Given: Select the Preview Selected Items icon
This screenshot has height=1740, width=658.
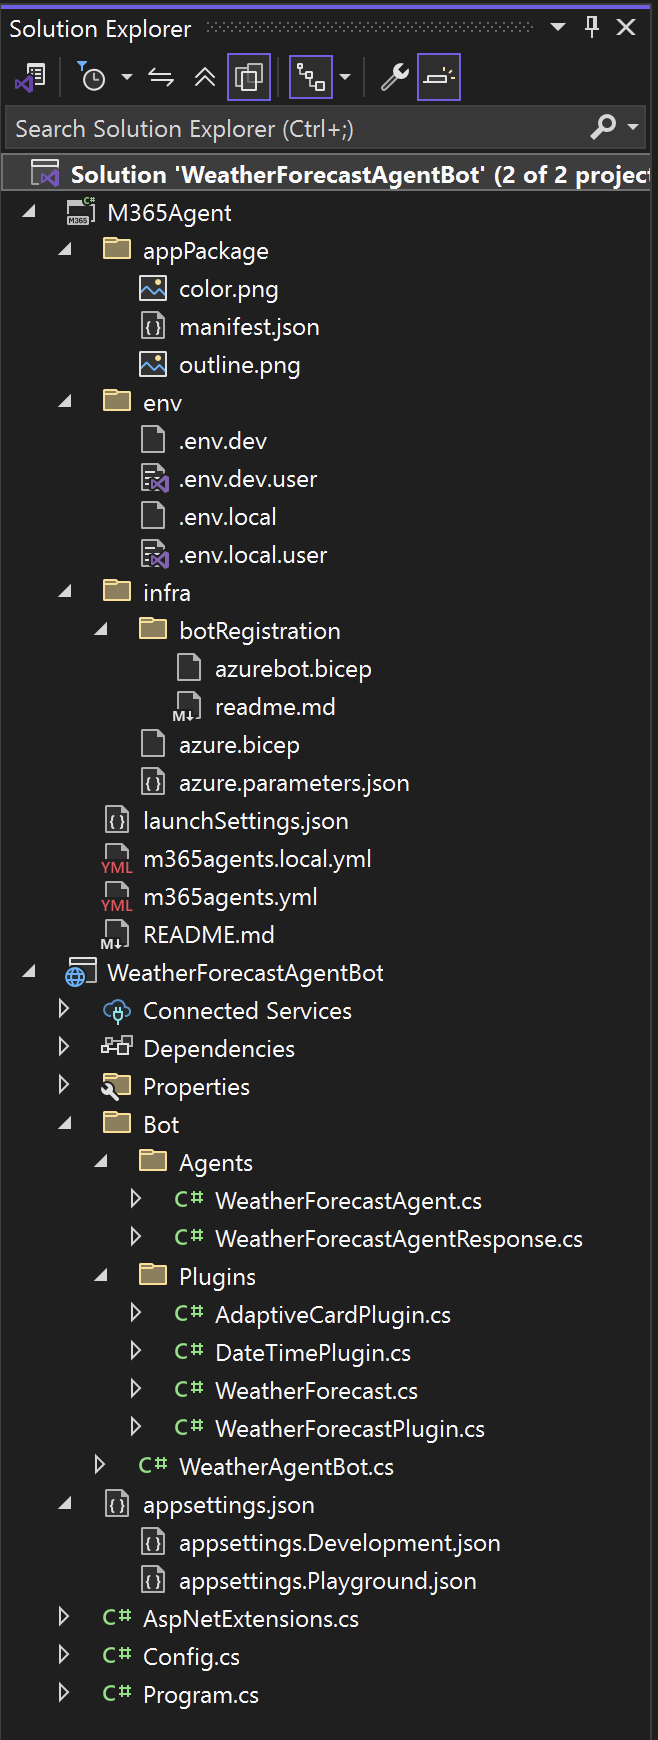Looking at the screenshot, I should point(438,77).
